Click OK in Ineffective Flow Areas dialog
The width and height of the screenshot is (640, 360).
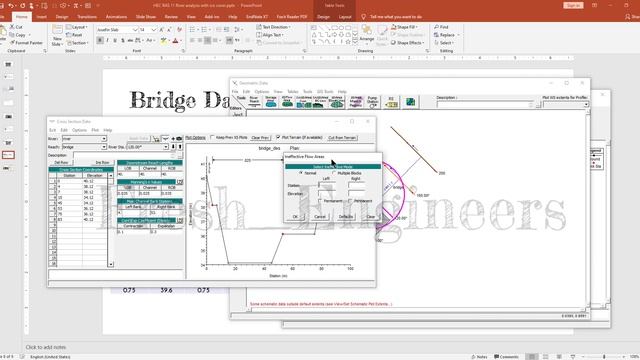click(295, 217)
